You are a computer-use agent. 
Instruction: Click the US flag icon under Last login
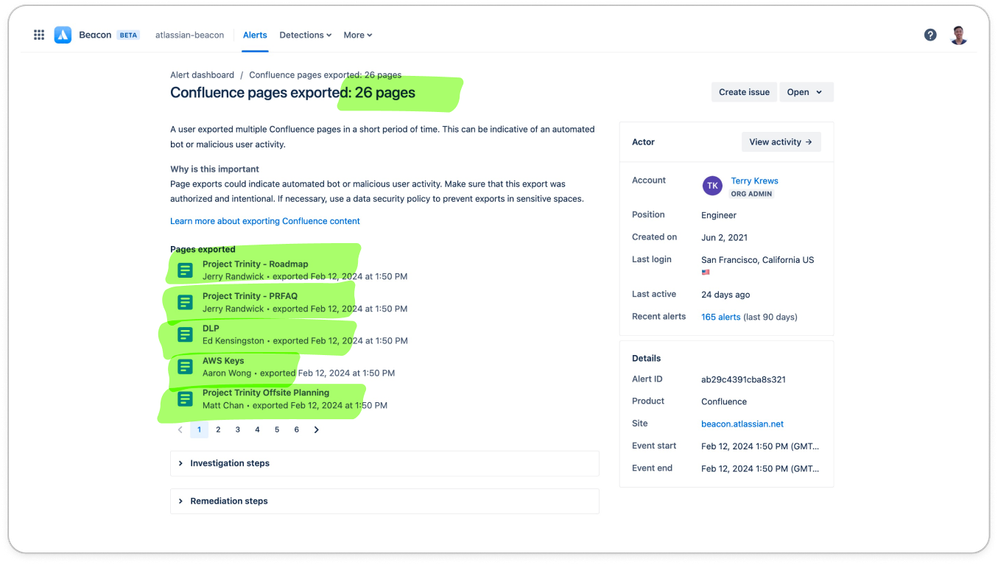705,272
